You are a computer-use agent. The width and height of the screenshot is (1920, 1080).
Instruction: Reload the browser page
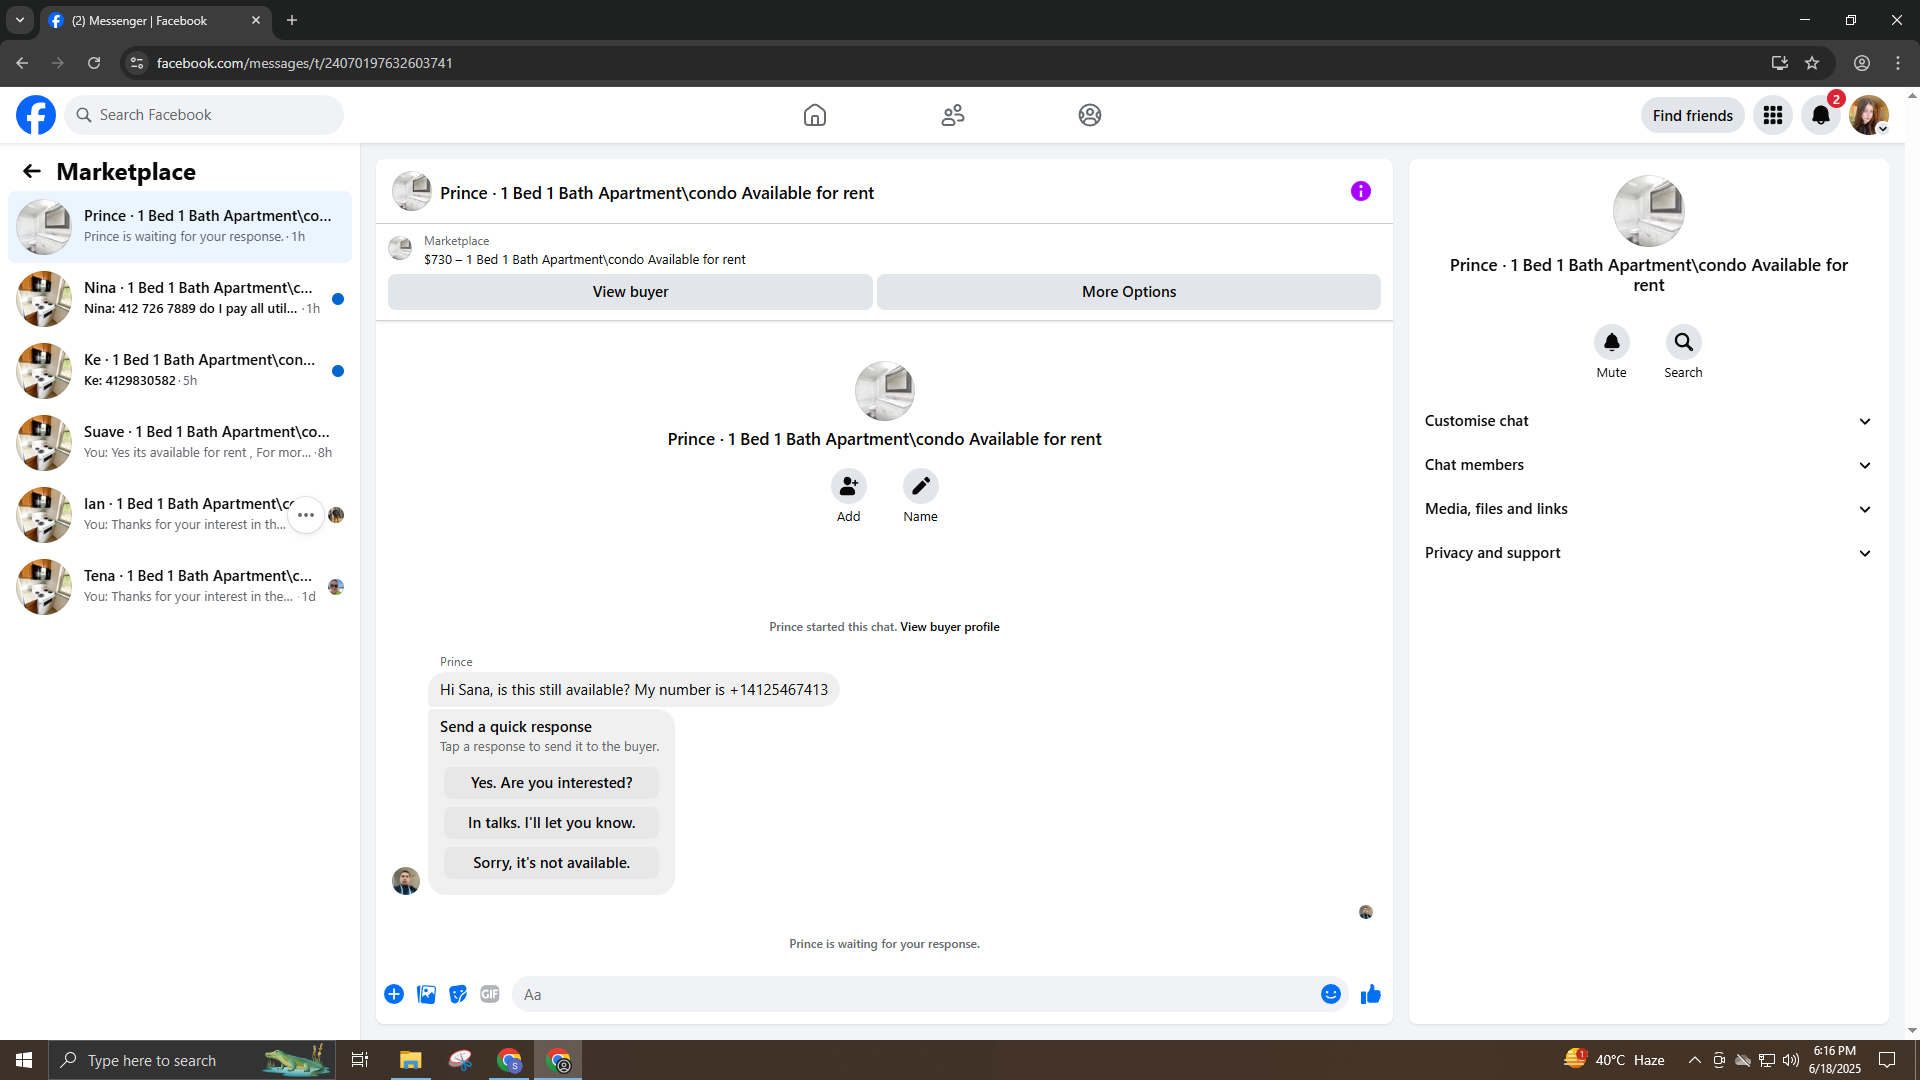94,63
